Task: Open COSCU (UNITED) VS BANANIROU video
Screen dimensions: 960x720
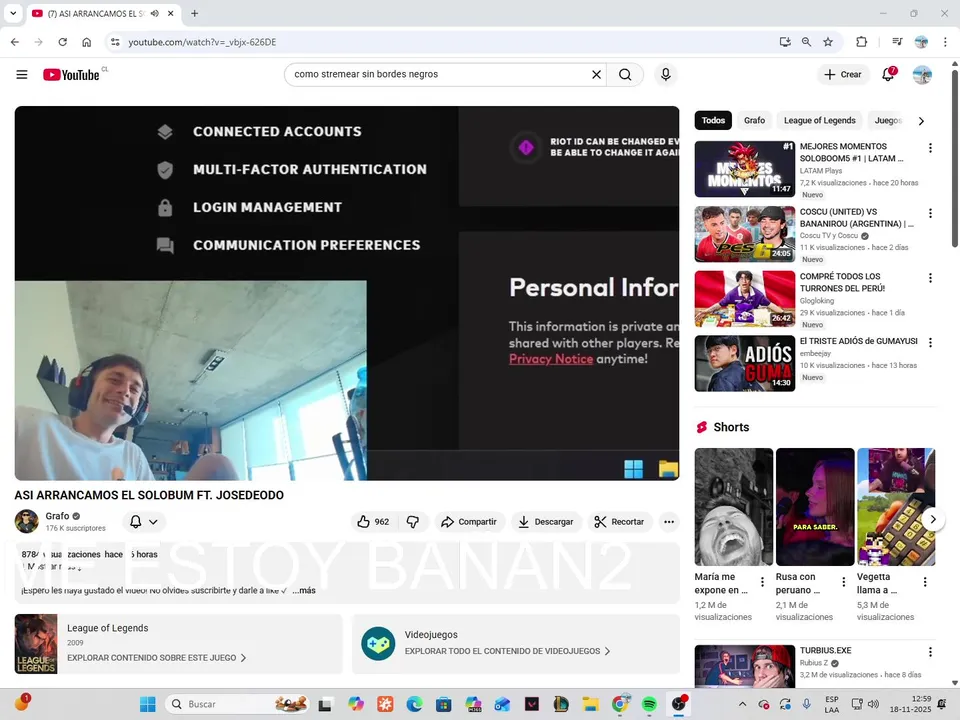Action: click(x=744, y=234)
